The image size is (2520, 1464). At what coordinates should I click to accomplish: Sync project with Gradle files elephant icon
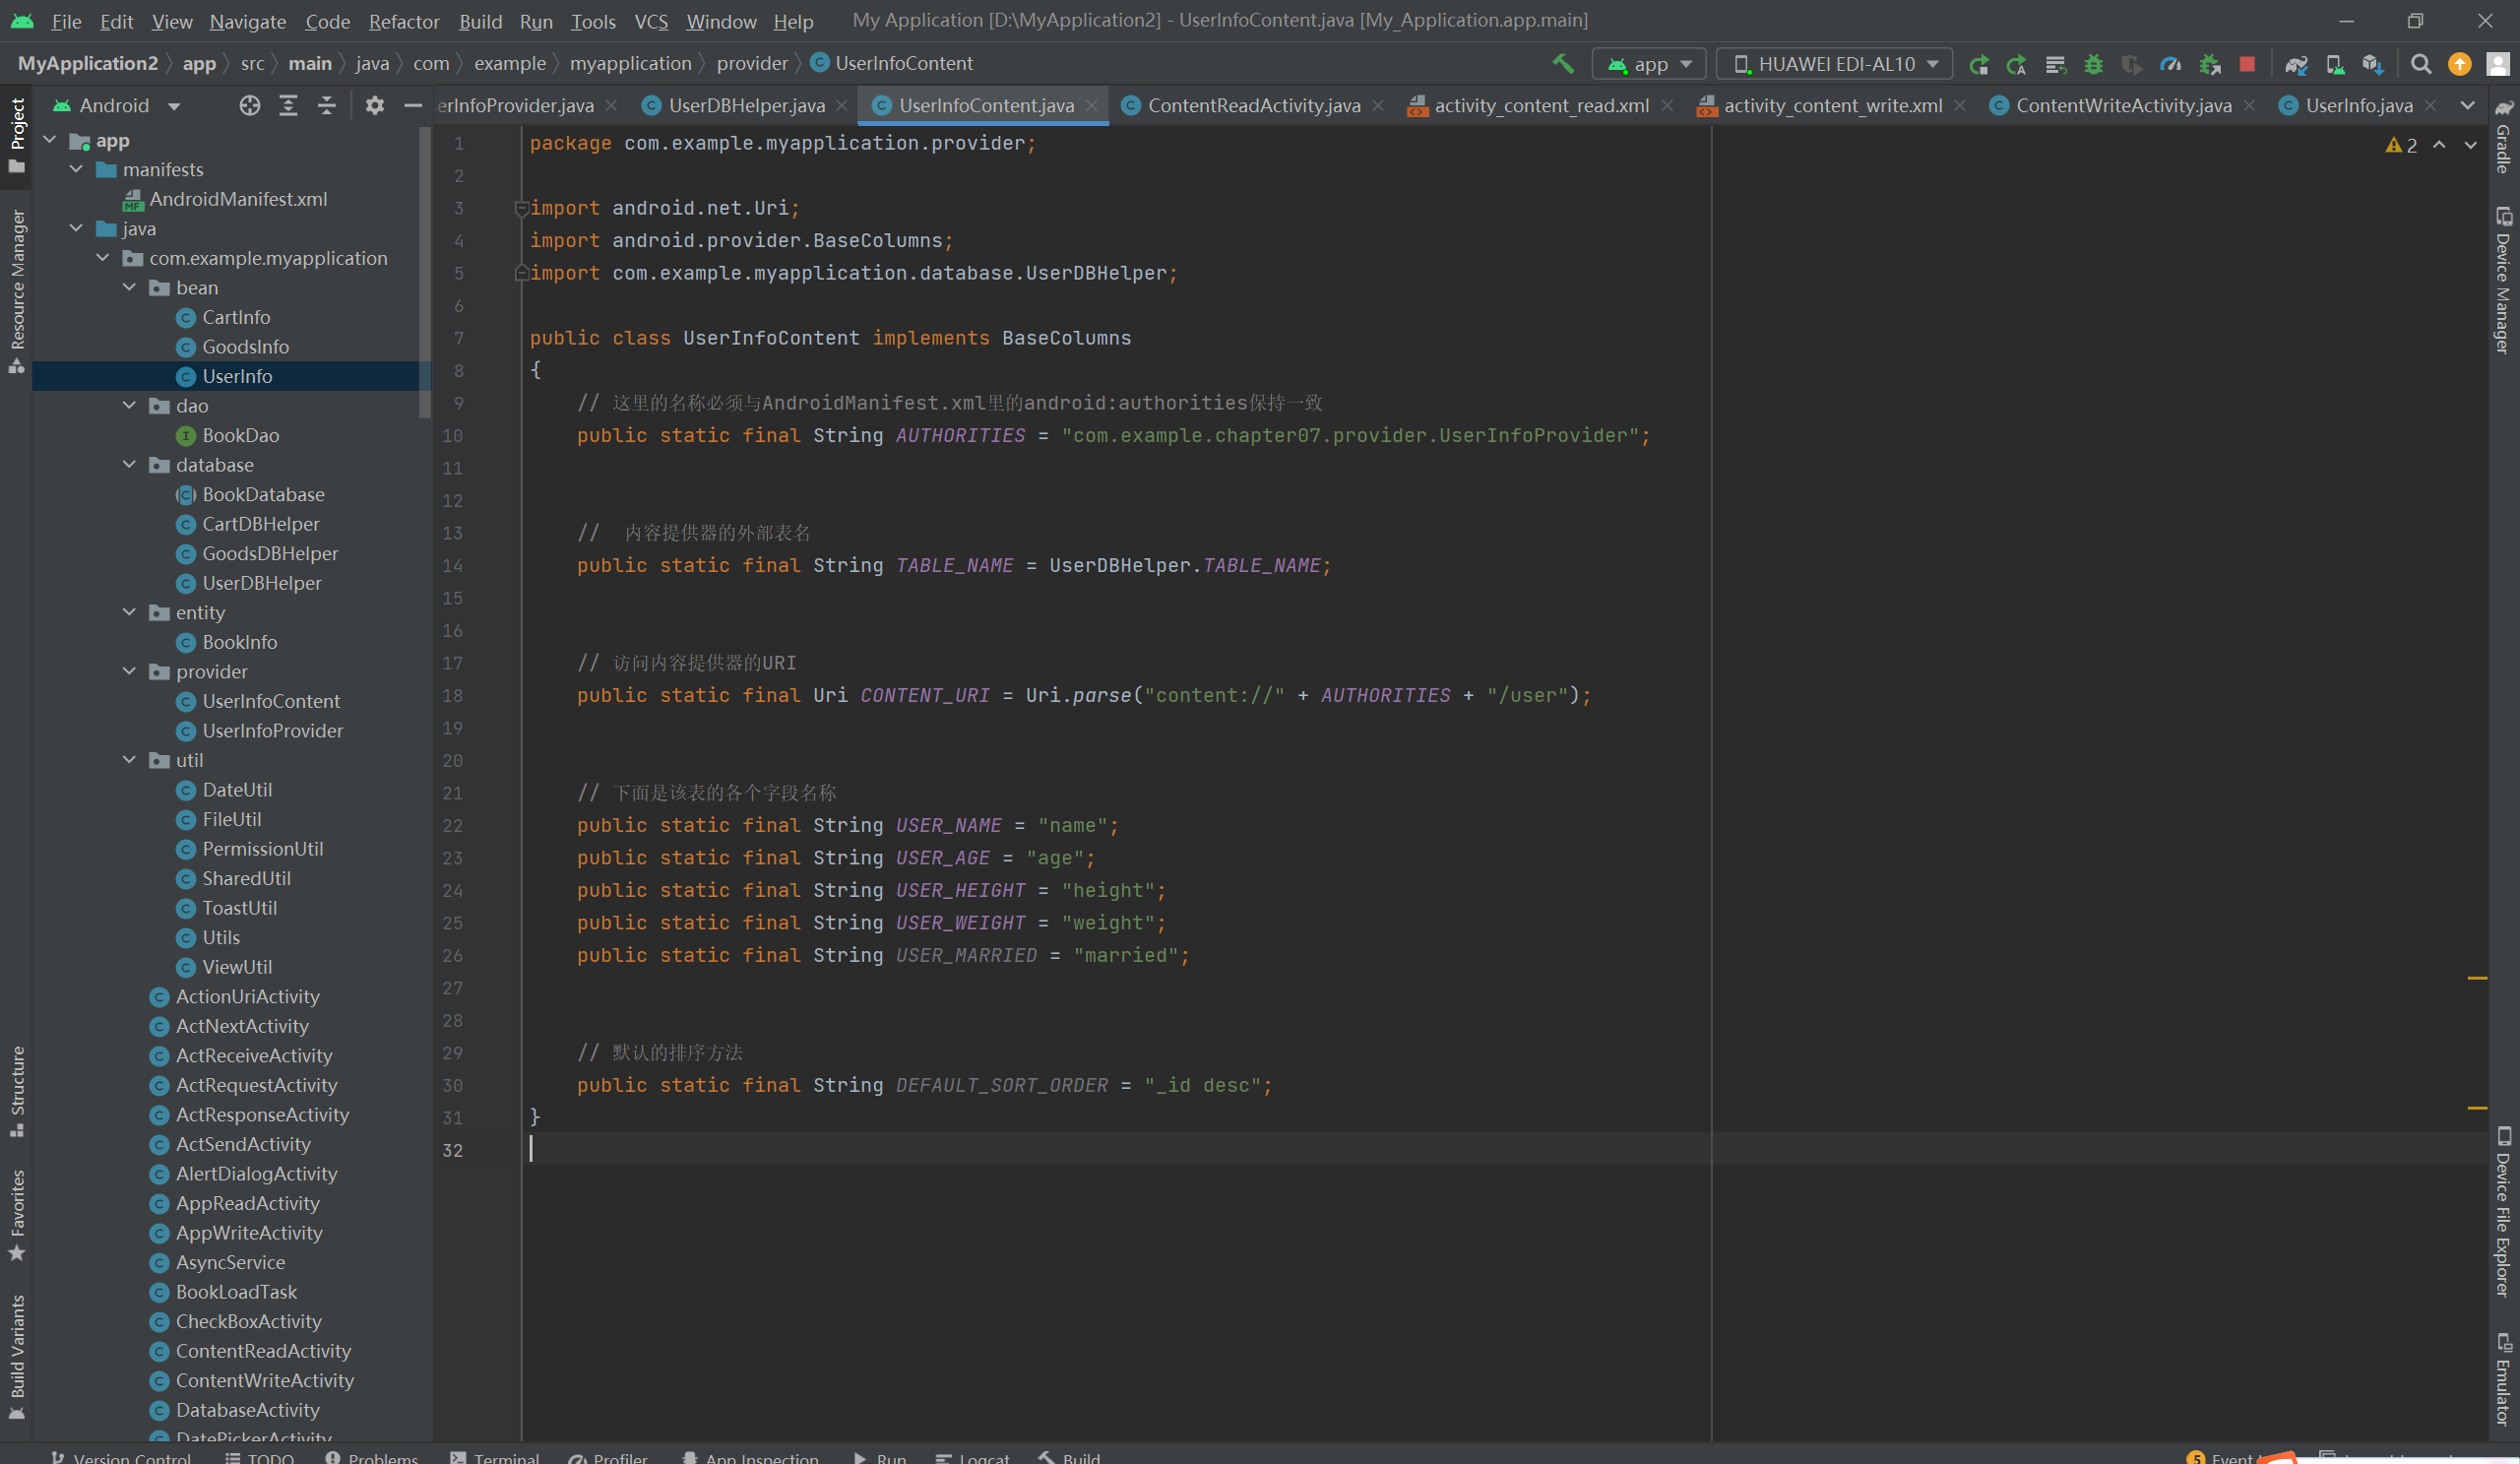(2296, 64)
